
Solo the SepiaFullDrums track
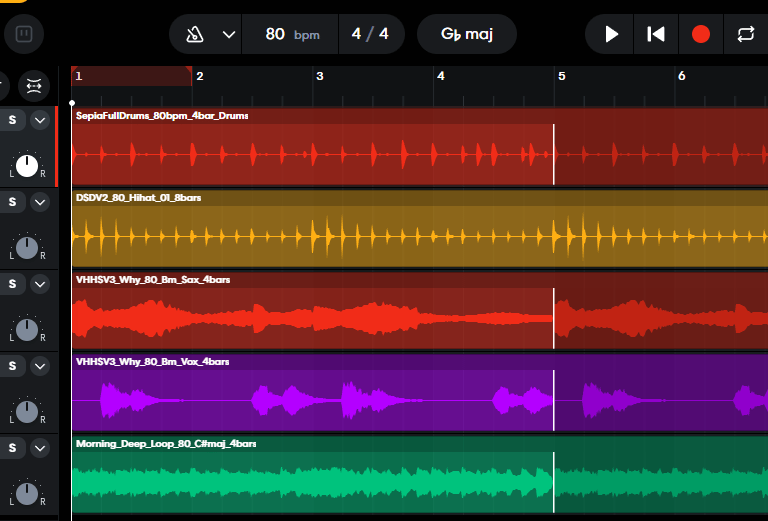coord(12,120)
